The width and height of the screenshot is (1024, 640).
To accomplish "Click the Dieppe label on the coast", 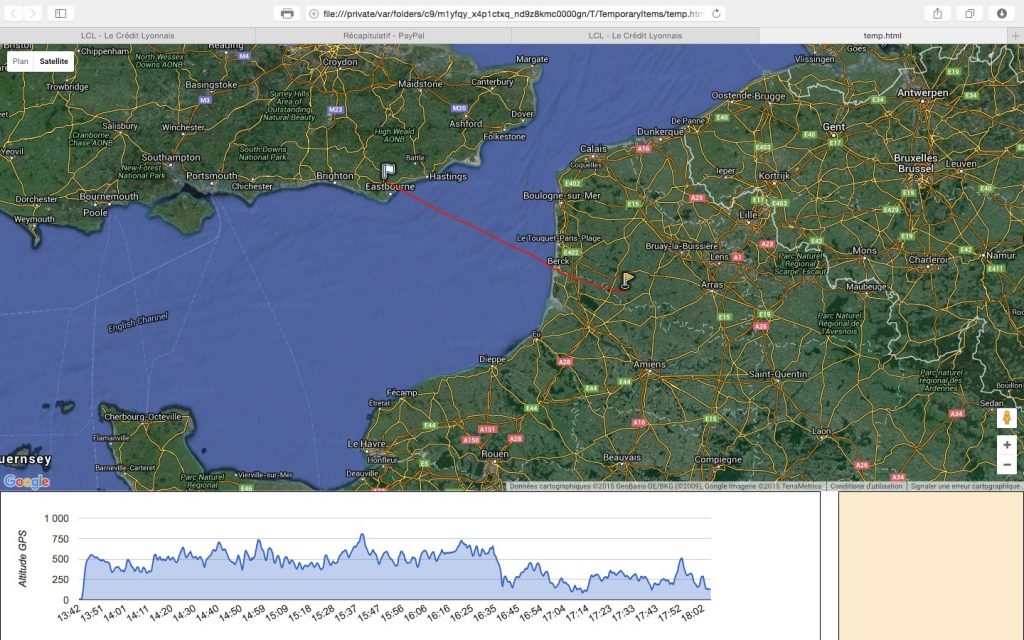I will coord(492,359).
